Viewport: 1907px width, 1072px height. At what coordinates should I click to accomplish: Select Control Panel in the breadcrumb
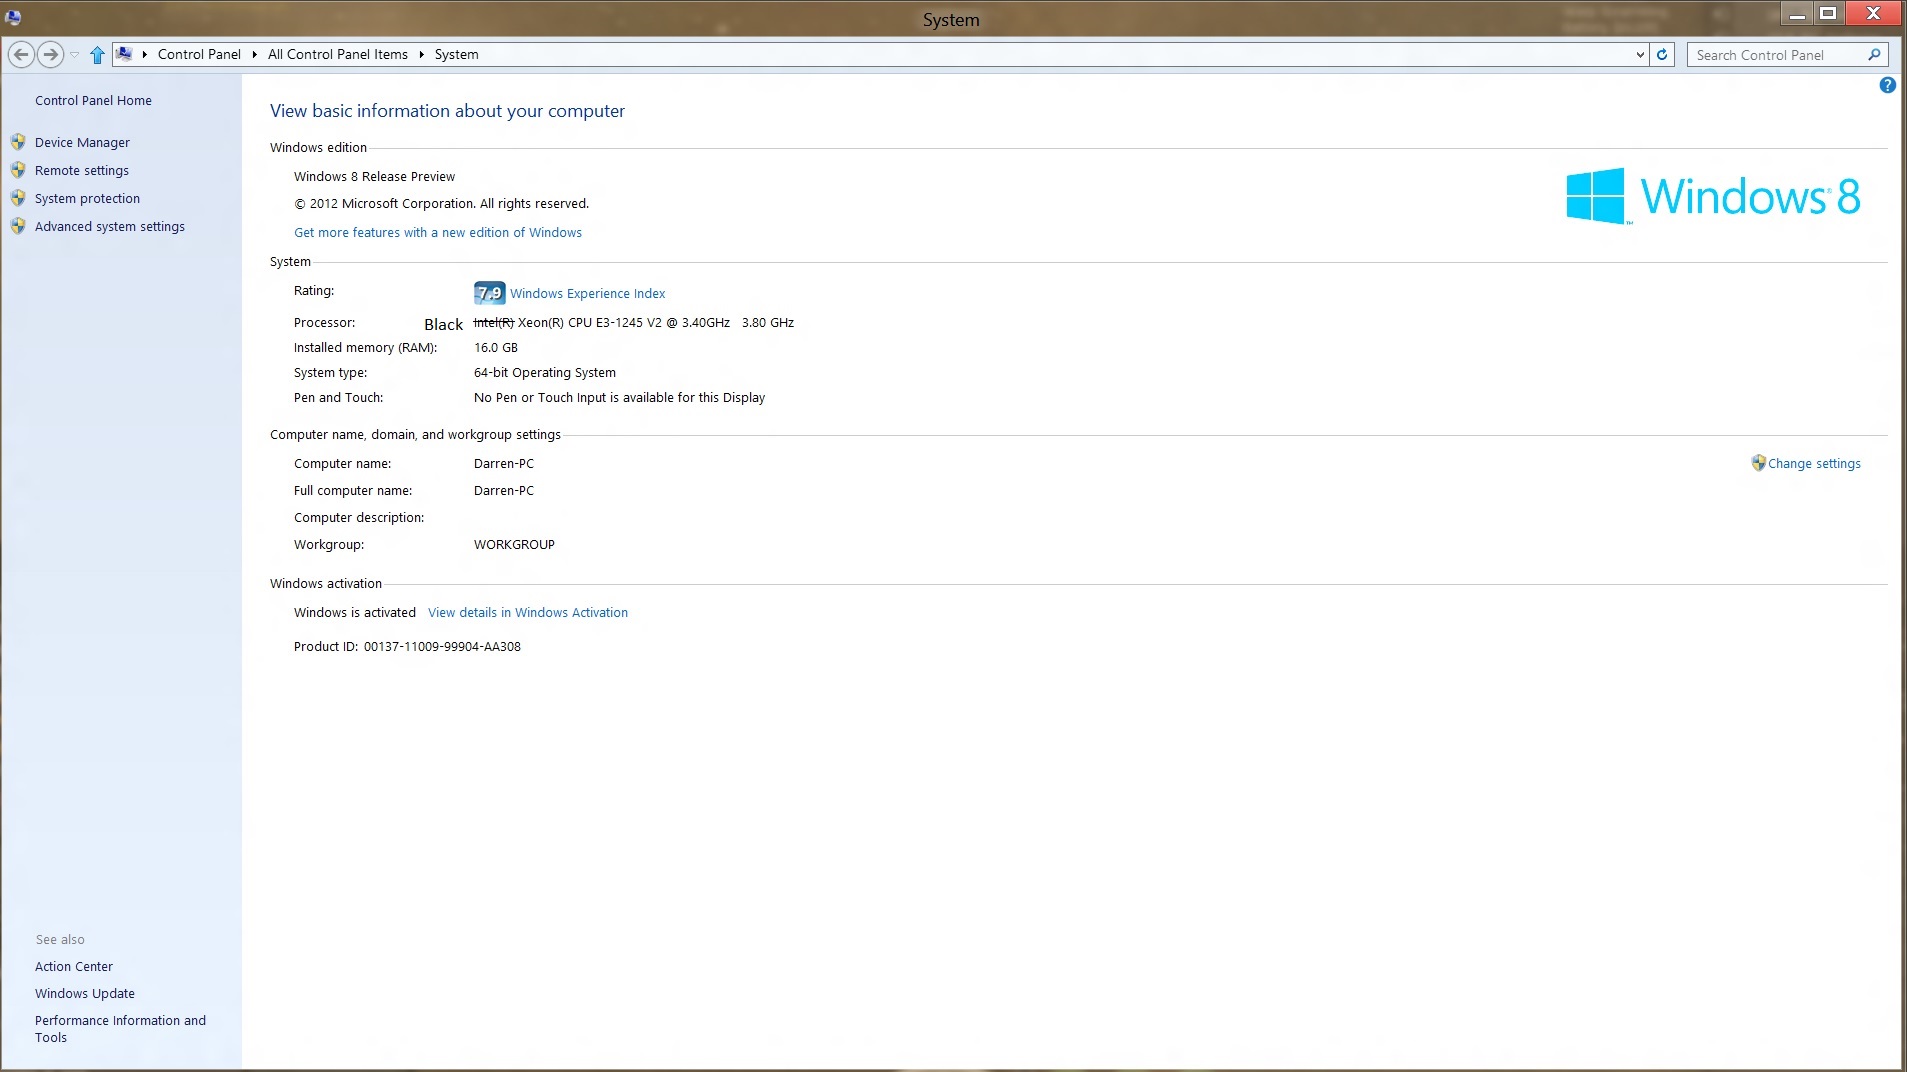pos(199,55)
